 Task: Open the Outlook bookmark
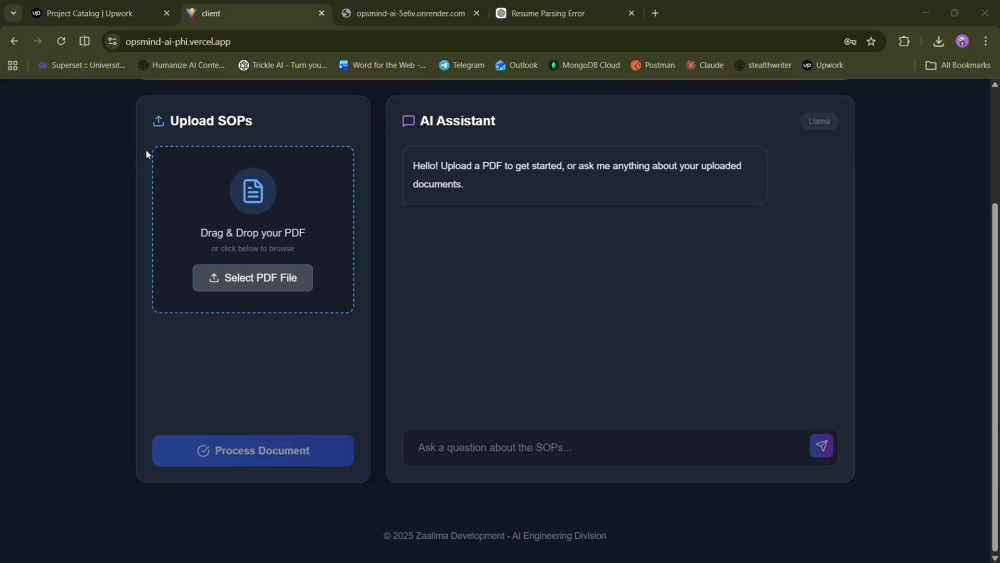click(517, 65)
